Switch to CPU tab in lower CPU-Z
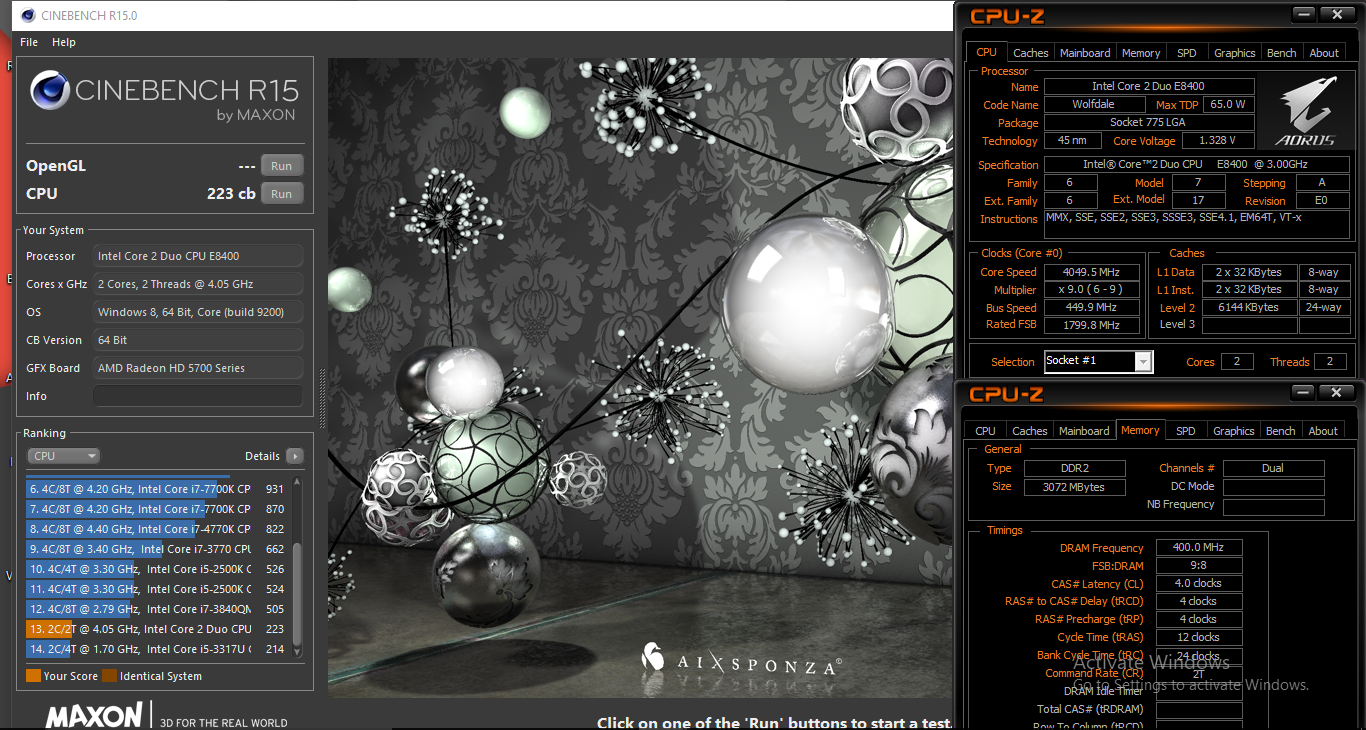The width and height of the screenshot is (1366, 730). [x=985, y=431]
